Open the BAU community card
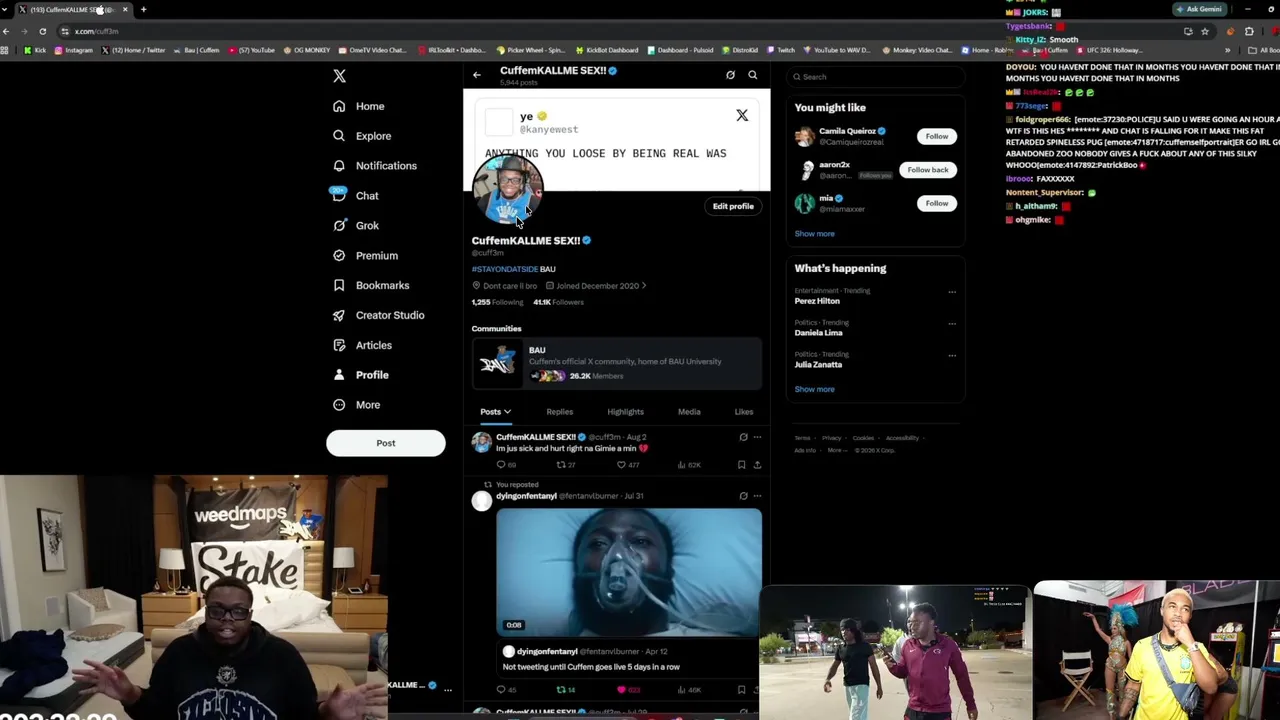The width and height of the screenshot is (1280, 720). coord(617,362)
